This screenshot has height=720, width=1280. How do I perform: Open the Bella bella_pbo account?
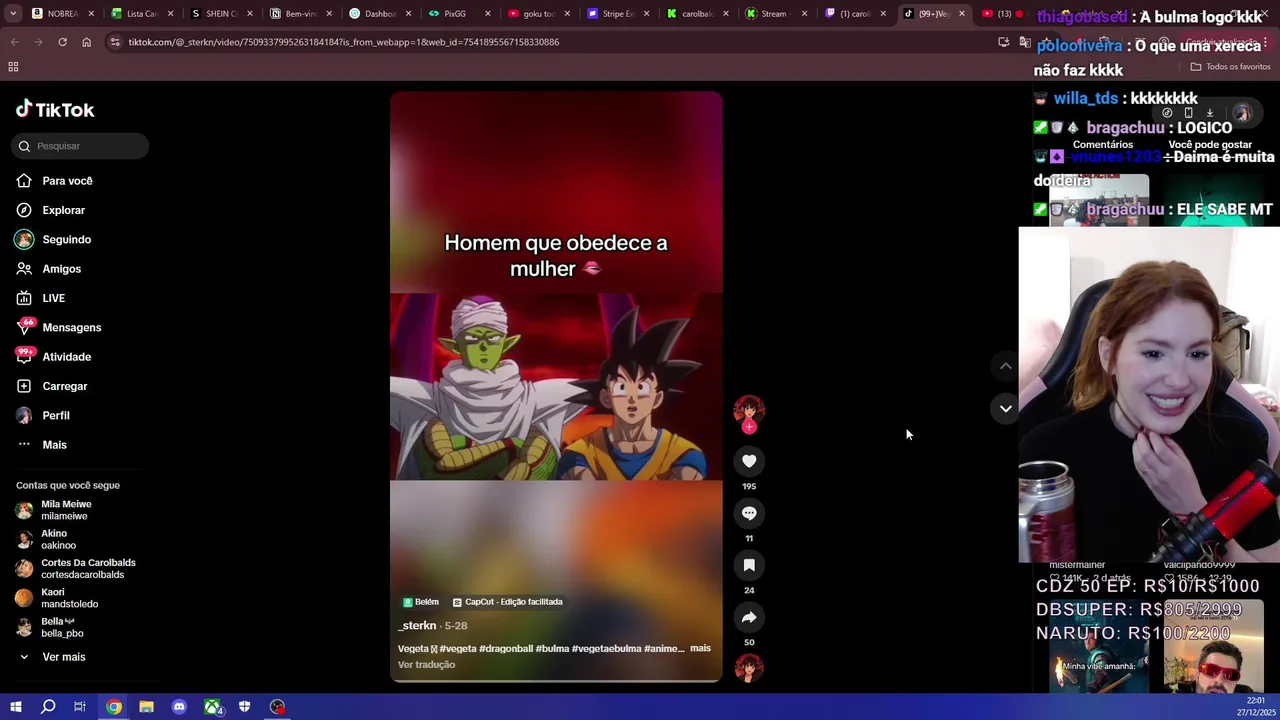[62, 627]
